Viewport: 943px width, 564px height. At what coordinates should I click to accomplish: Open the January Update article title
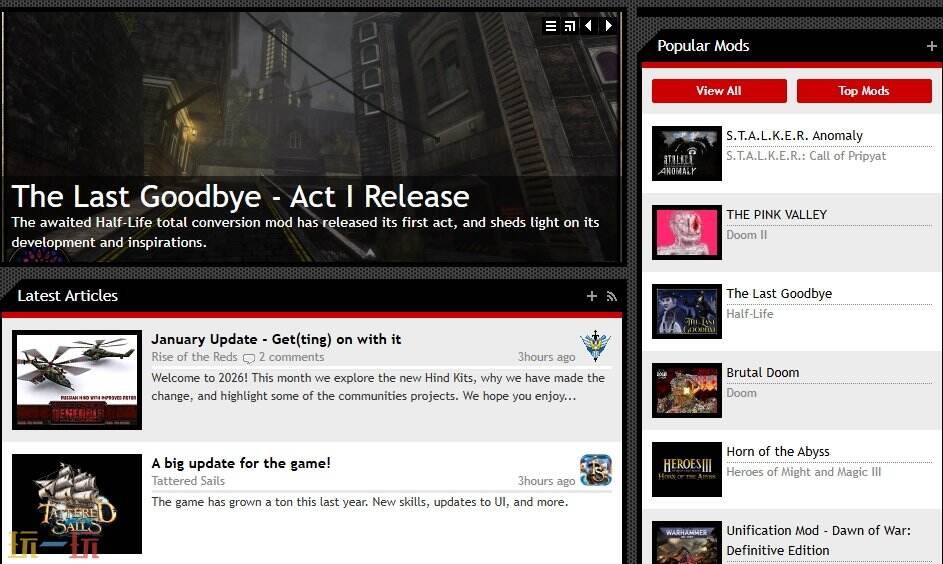[276, 339]
